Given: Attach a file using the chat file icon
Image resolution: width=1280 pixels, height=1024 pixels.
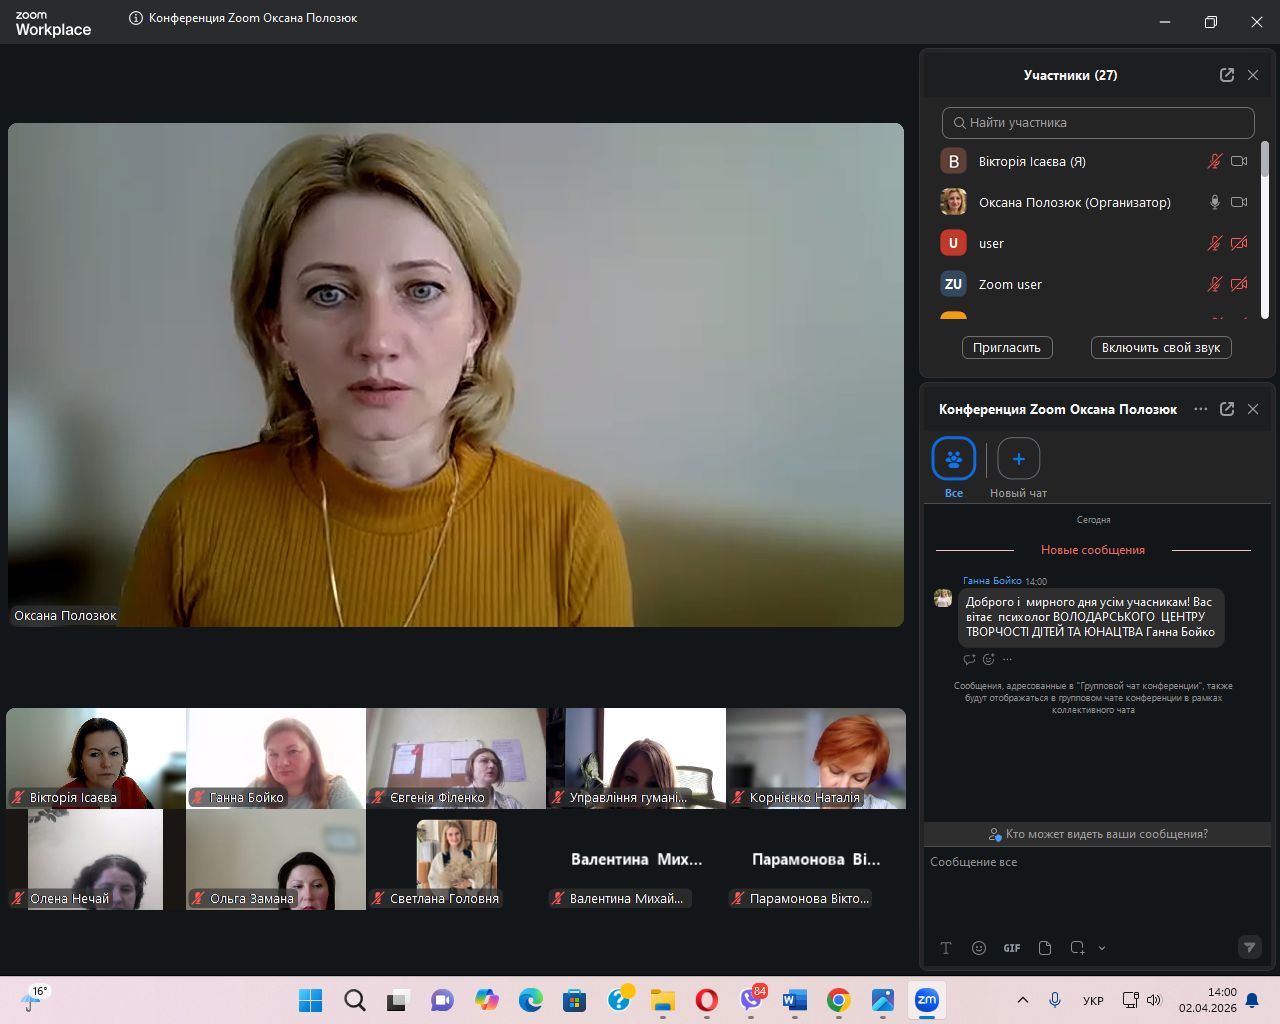Looking at the screenshot, I should (x=1045, y=948).
